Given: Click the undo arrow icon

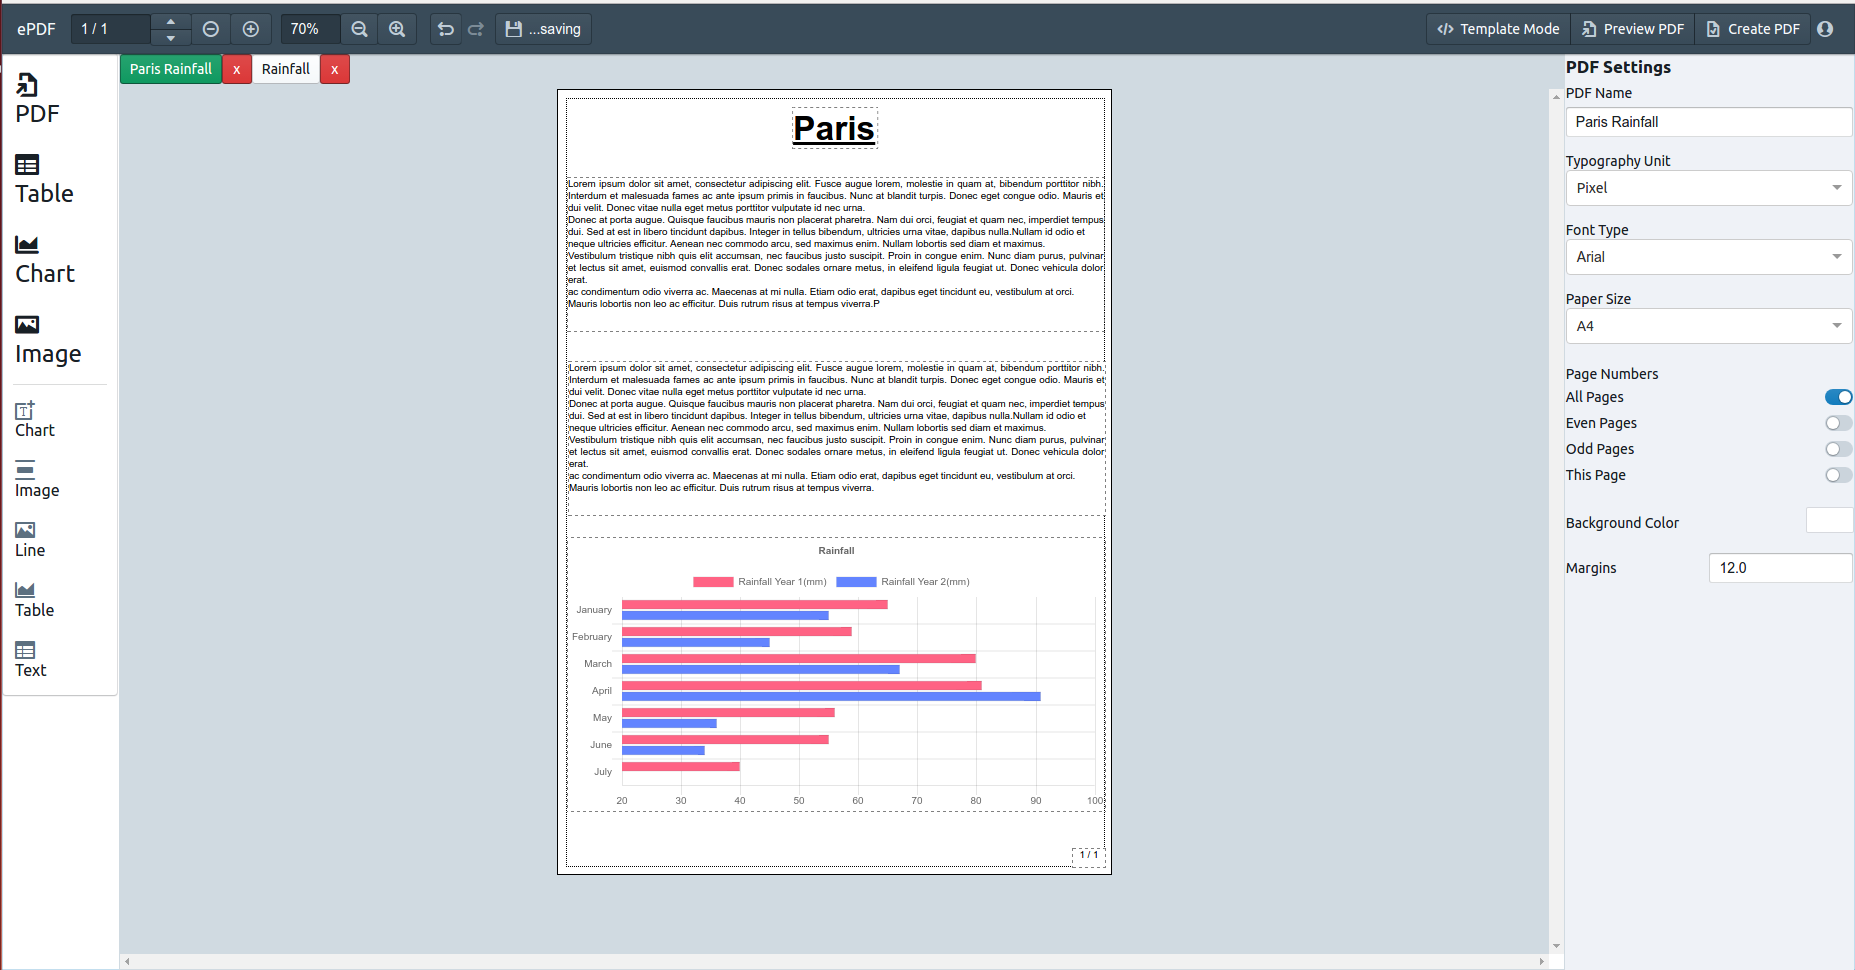Looking at the screenshot, I should pyautogui.click(x=446, y=29).
